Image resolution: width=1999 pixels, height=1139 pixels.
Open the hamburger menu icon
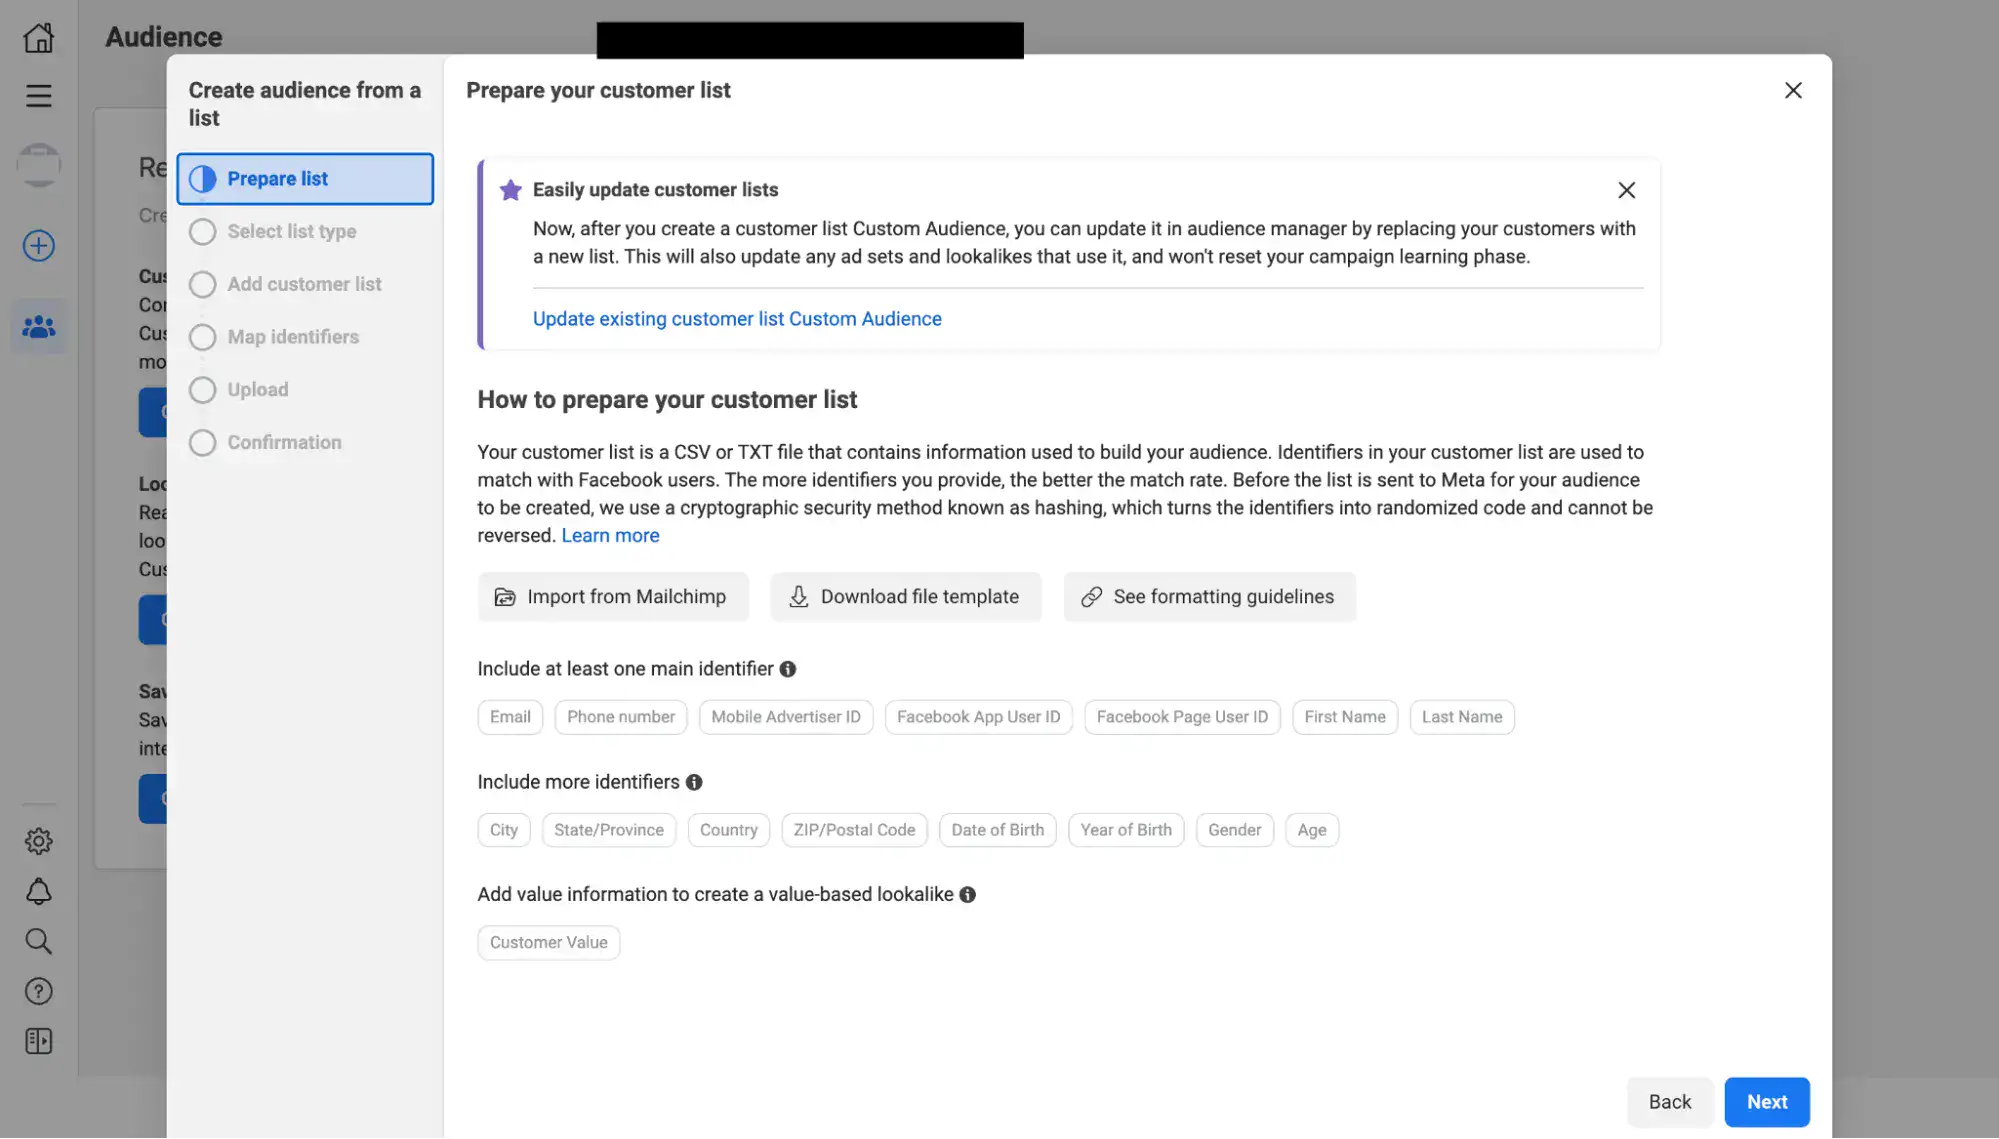pos(38,96)
